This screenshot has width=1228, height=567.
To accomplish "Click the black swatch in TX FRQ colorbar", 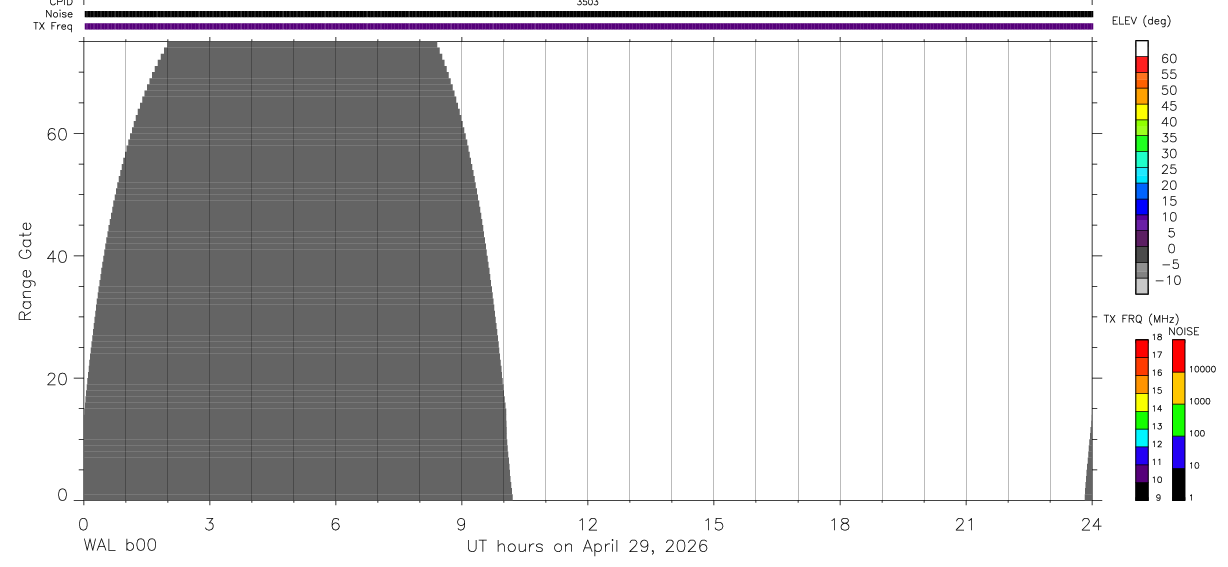I will click(1142, 491).
